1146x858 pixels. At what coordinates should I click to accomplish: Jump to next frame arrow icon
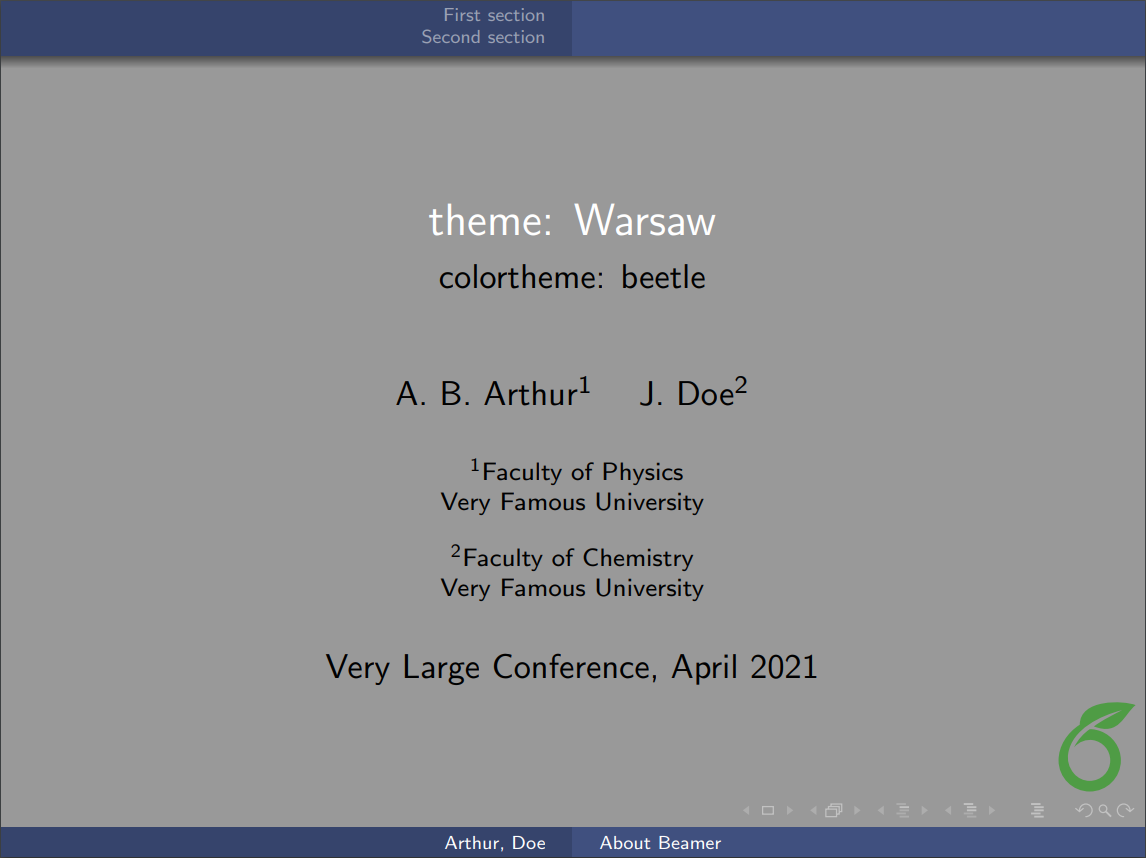coord(856,810)
